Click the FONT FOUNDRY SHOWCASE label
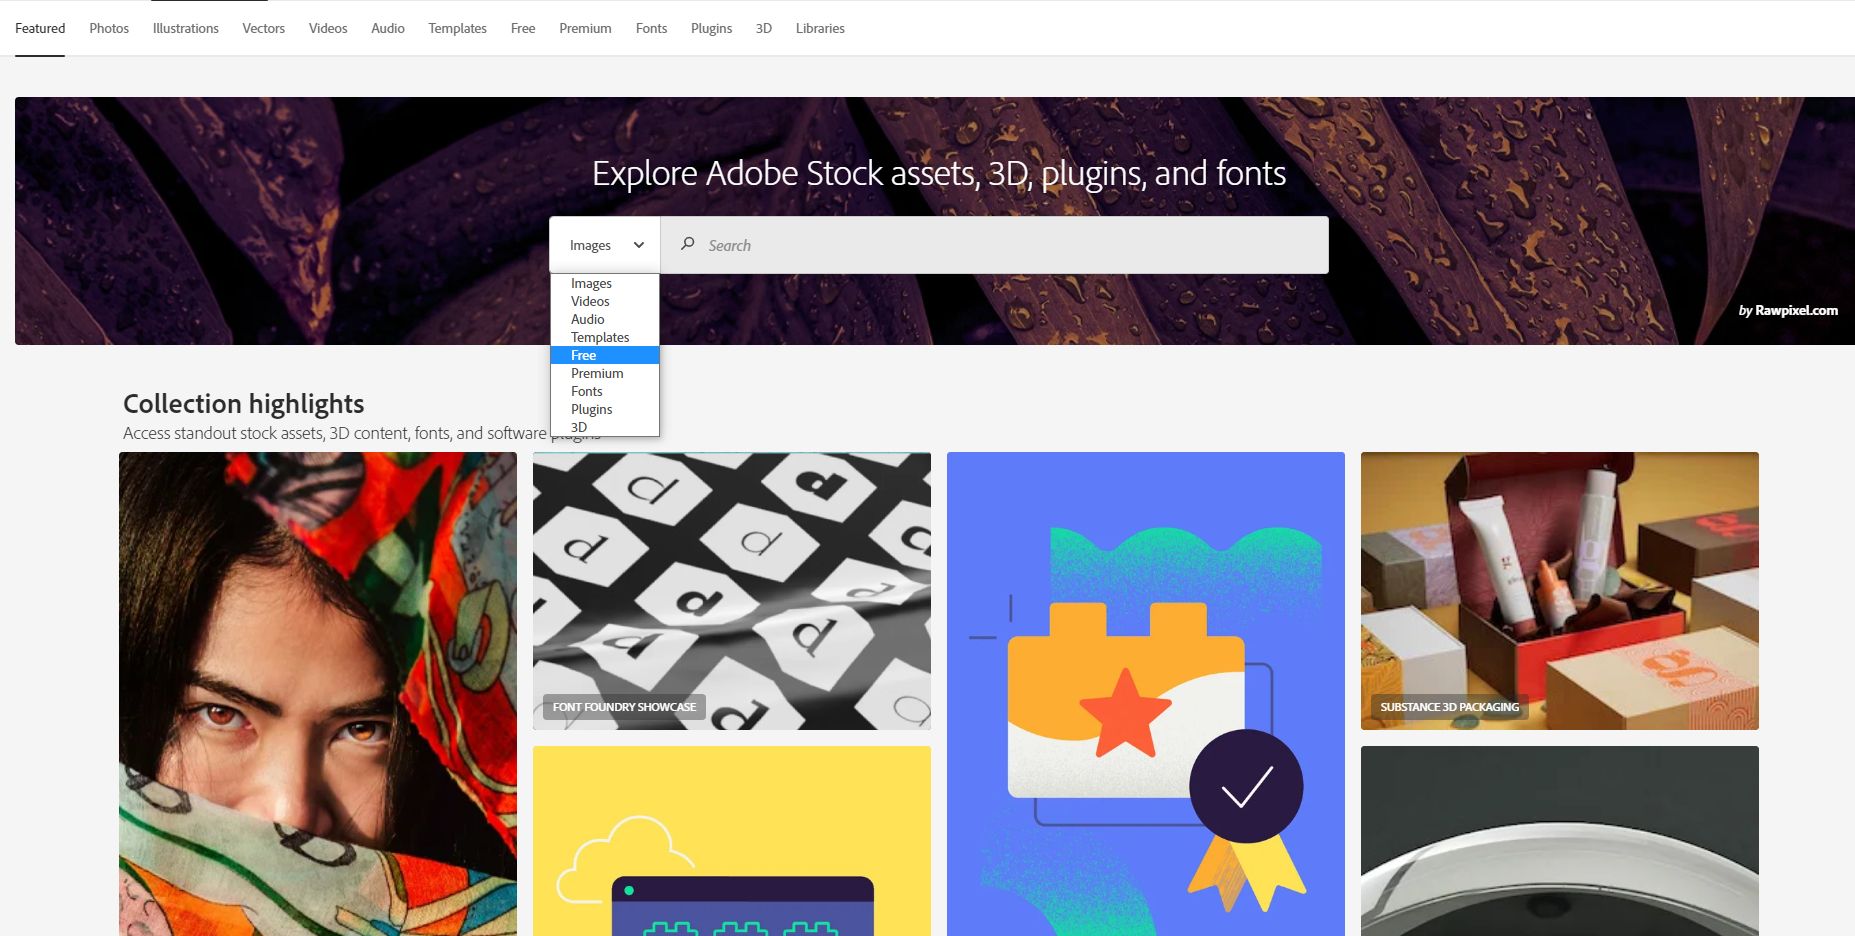This screenshot has height=936, width=1855. pyautogui.click(x=624, y=707)
